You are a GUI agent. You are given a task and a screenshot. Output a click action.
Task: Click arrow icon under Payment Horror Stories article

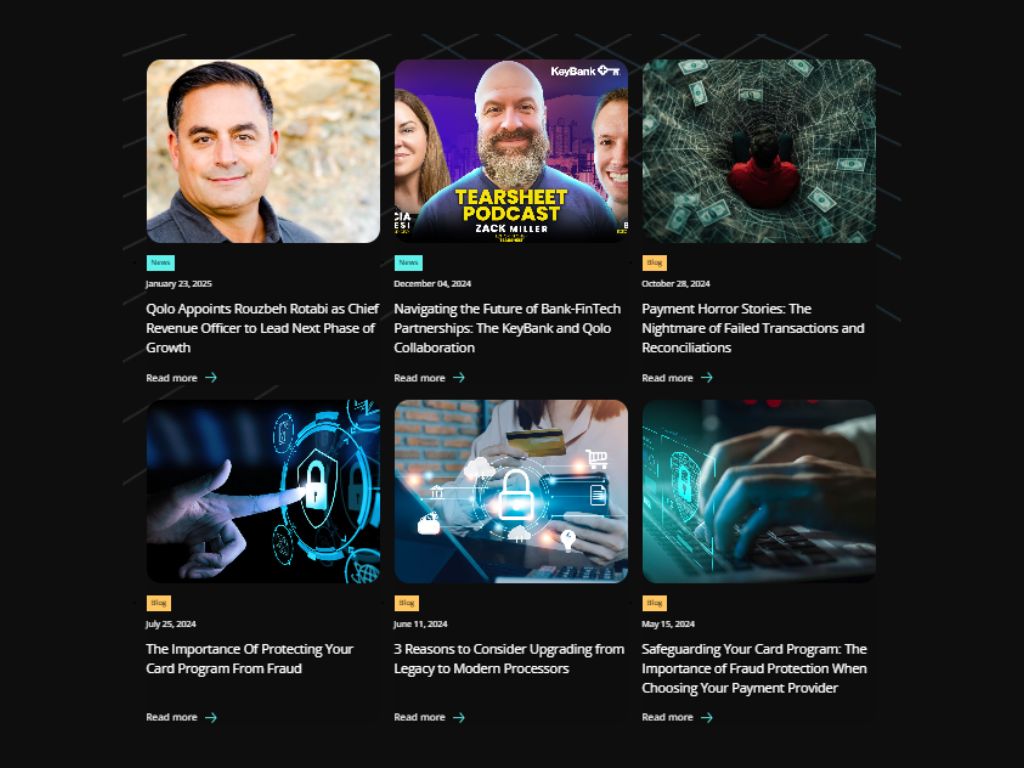(x=707, y=377)
